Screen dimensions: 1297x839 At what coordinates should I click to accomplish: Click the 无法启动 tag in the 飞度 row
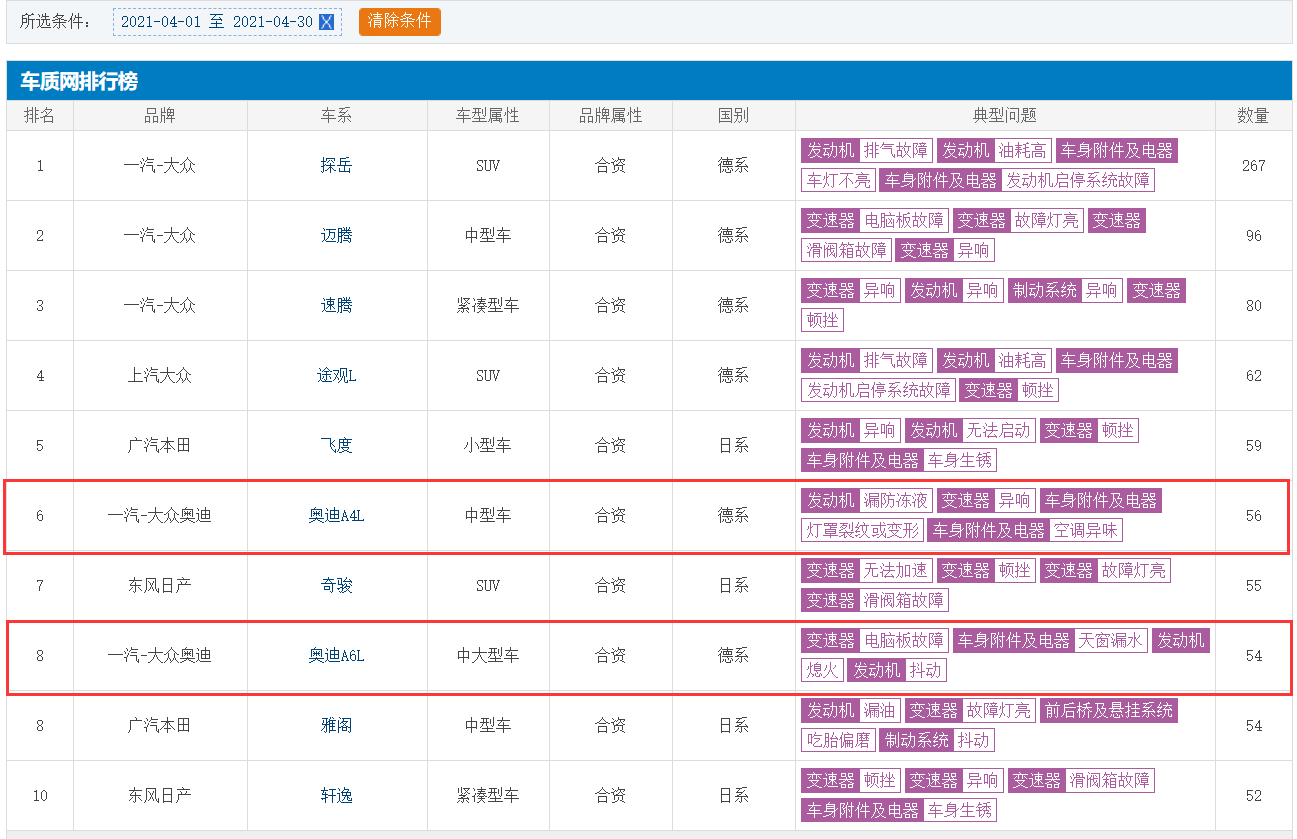(x=998, y=431)
